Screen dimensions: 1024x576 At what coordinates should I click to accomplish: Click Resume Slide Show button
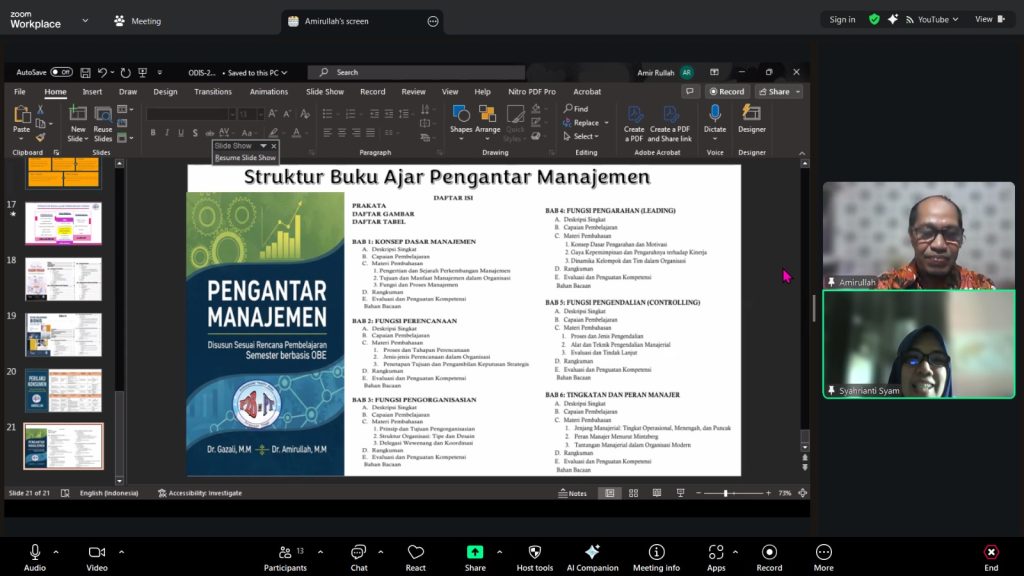245,158
